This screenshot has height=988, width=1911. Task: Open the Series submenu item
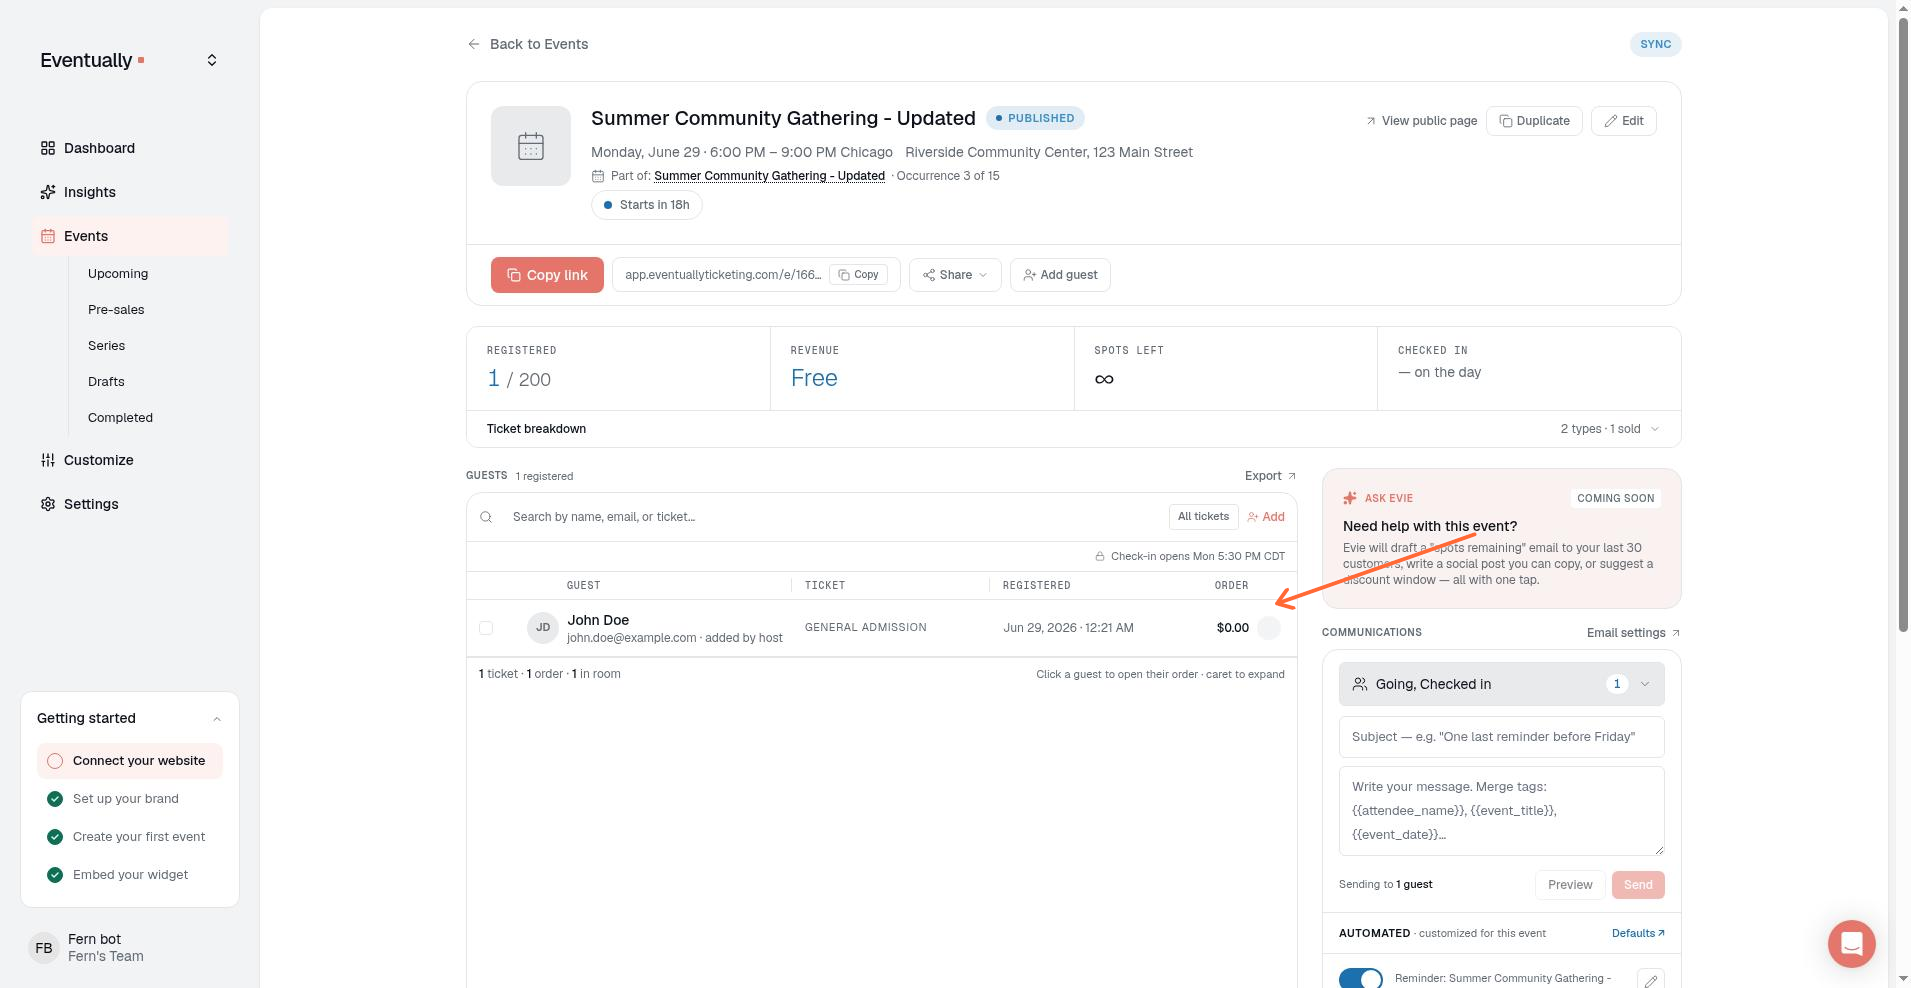point(106,346)
